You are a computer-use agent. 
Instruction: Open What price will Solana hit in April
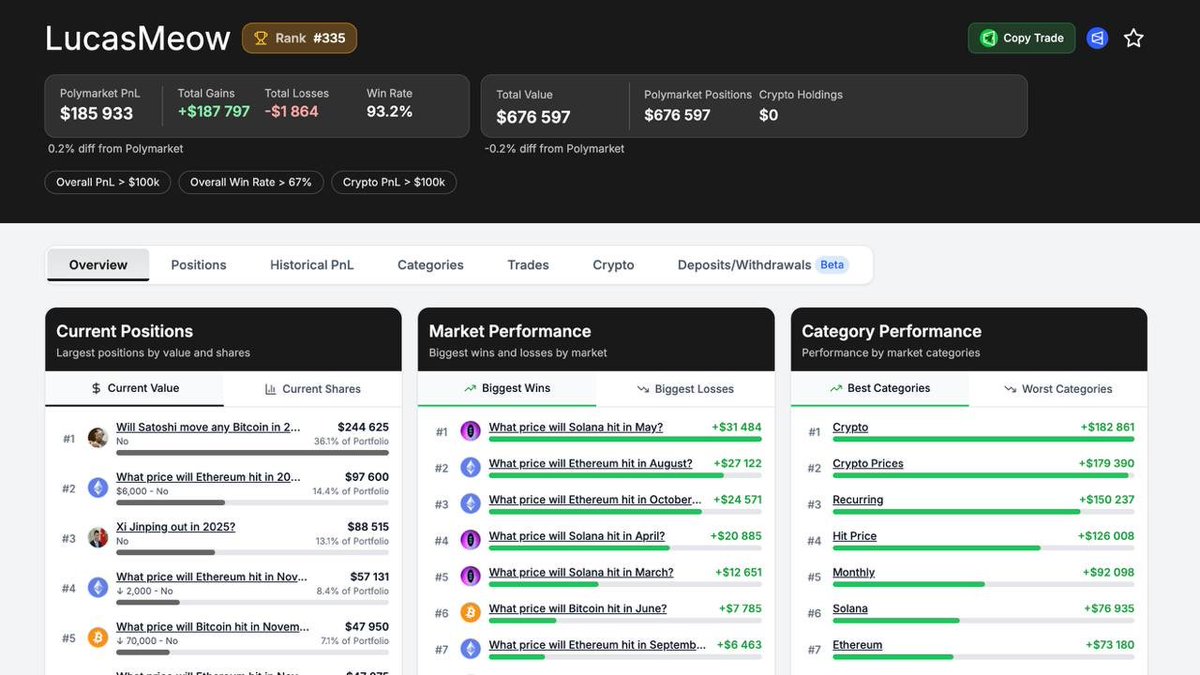(x=577, y=536)
